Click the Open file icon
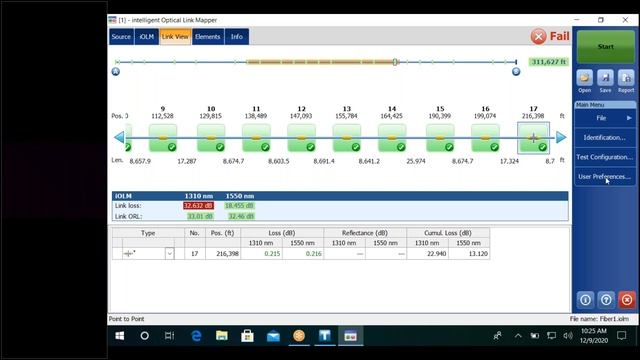The height and width of the screenshot is (360, 640). click(584, 78)
